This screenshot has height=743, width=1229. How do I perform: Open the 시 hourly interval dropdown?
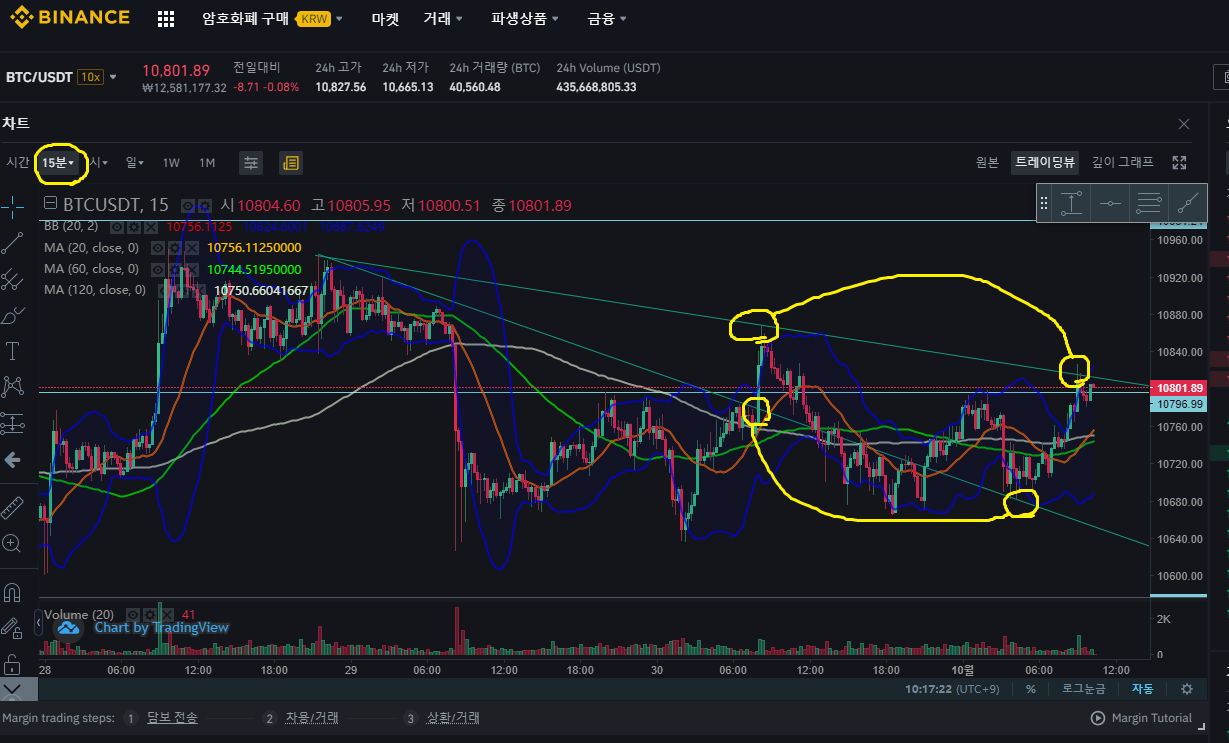pyautogui.click(x=97, y=162)
